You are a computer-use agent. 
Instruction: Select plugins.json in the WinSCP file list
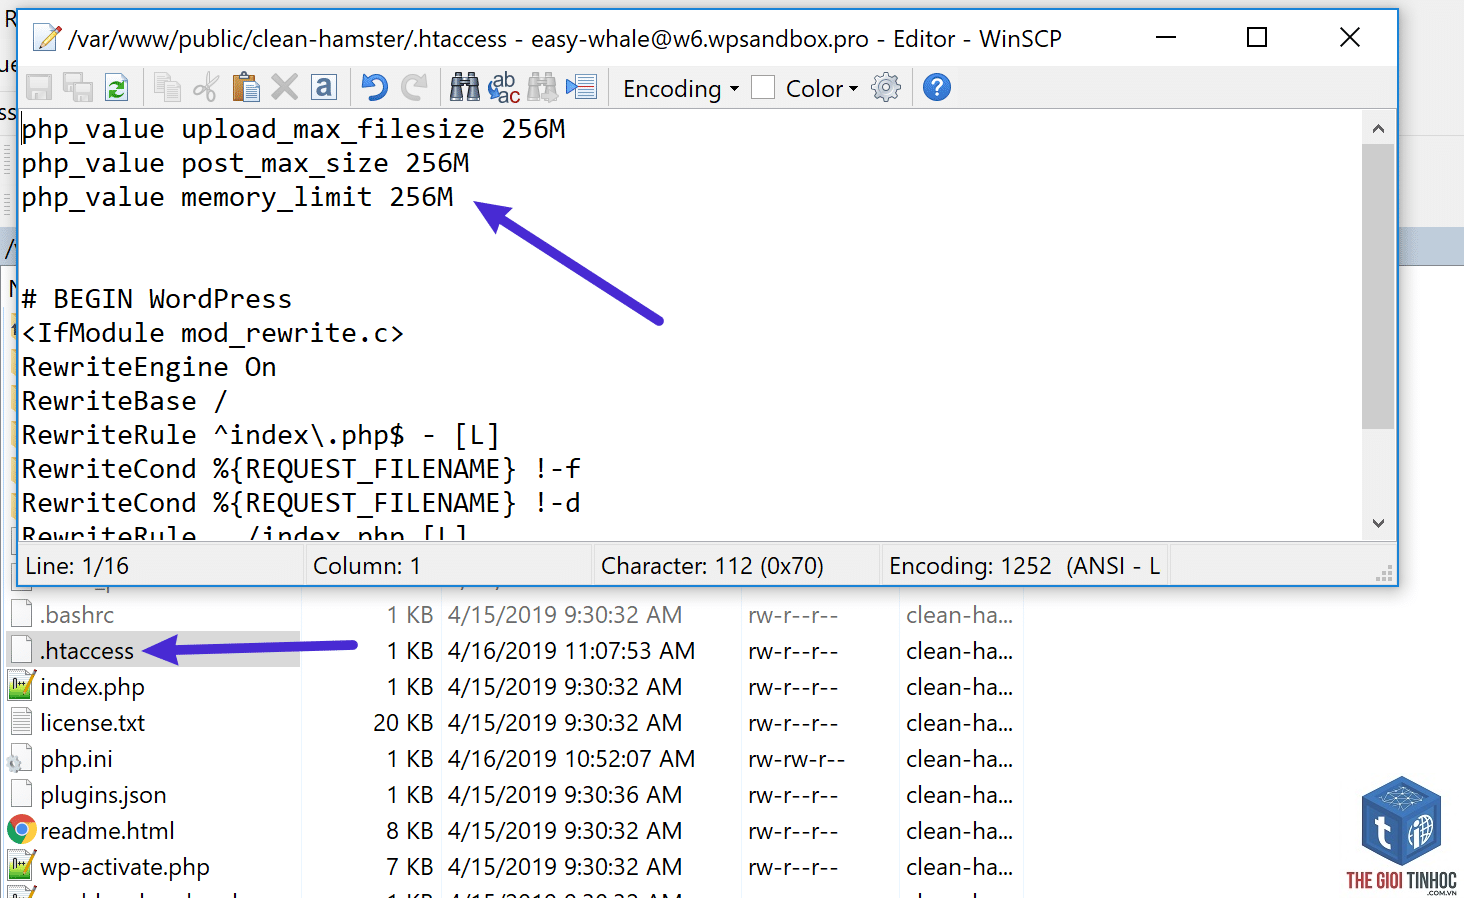pyautogui.click(x=103, y=795)
